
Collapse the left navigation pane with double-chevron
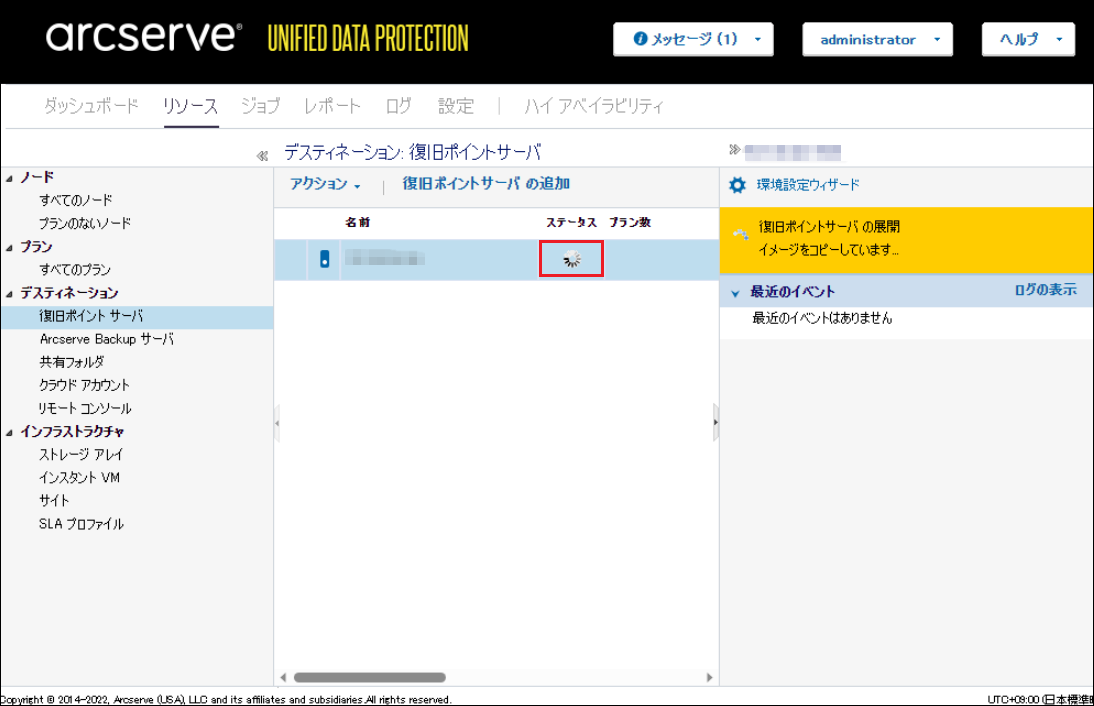tap(262, 155)
